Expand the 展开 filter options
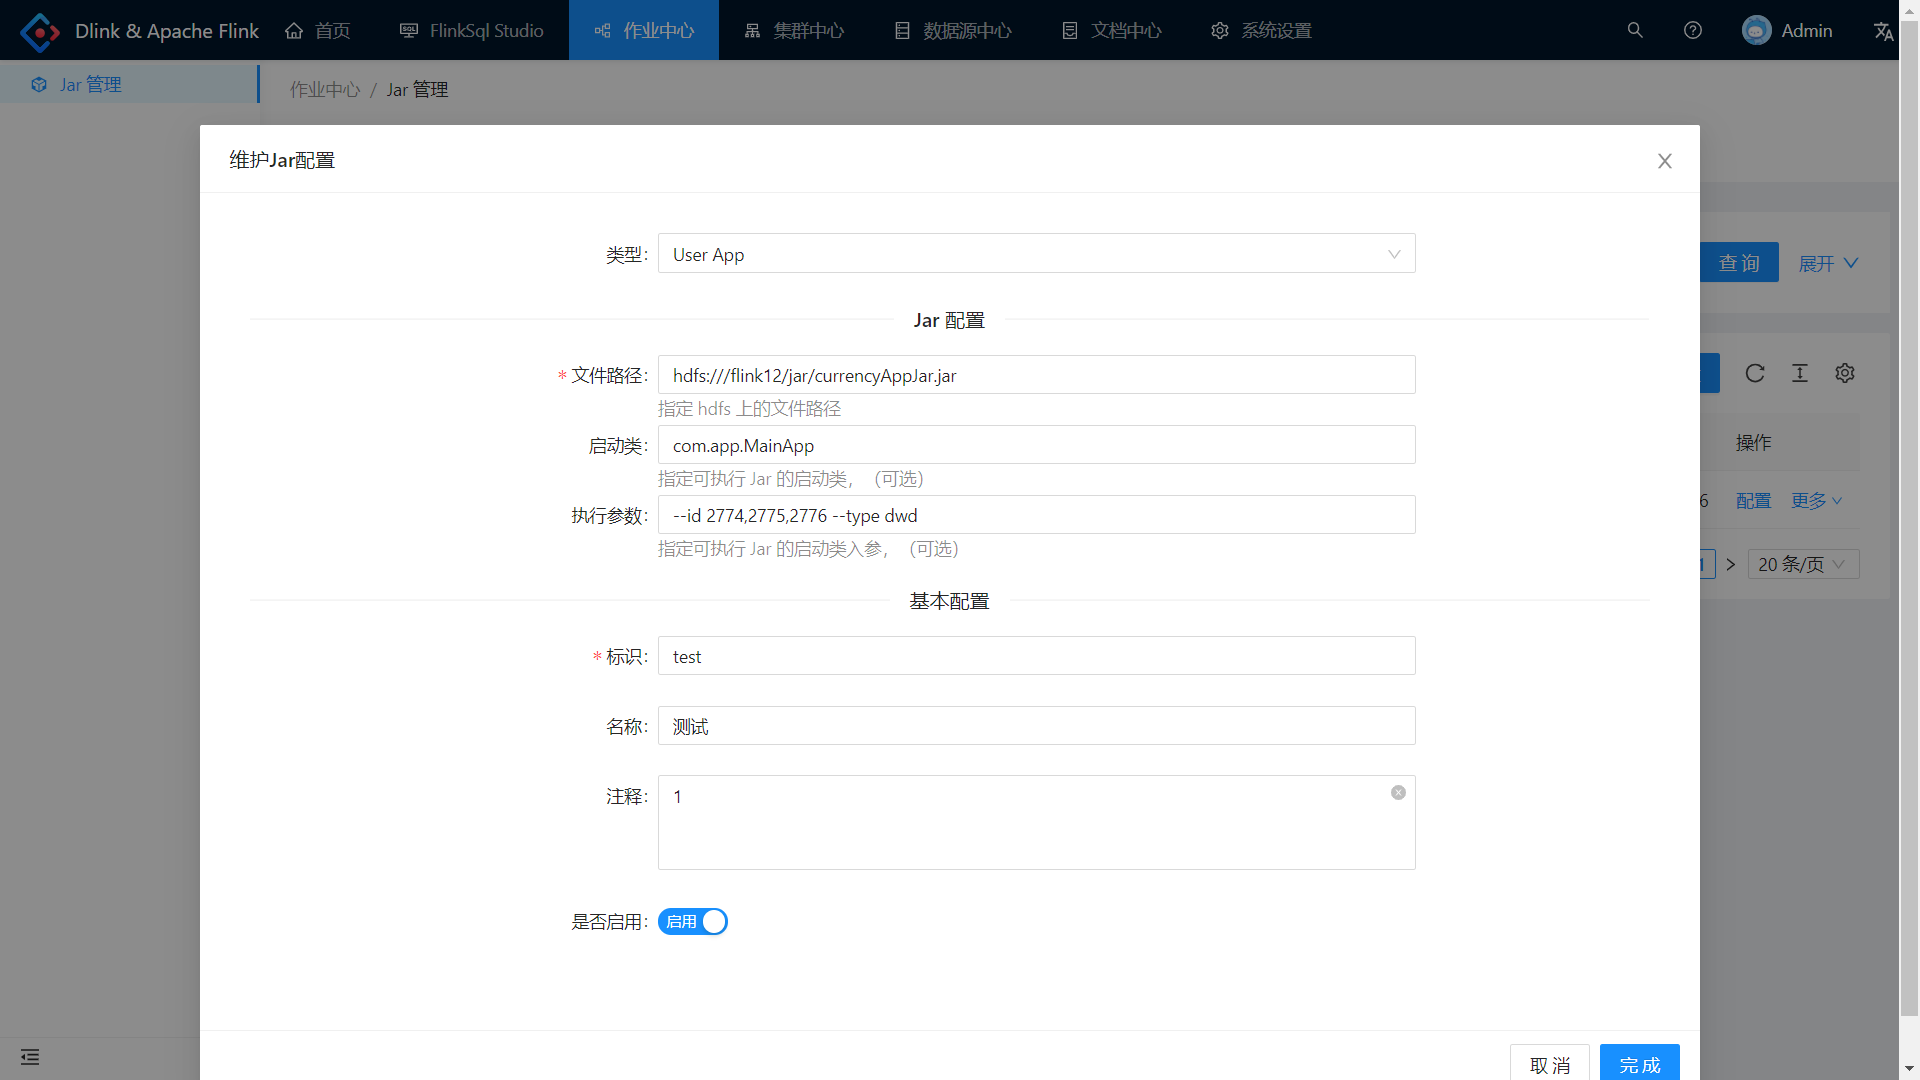Image resolution: width=1920 pixels, height=1080 pixels. pos(1828,263)
